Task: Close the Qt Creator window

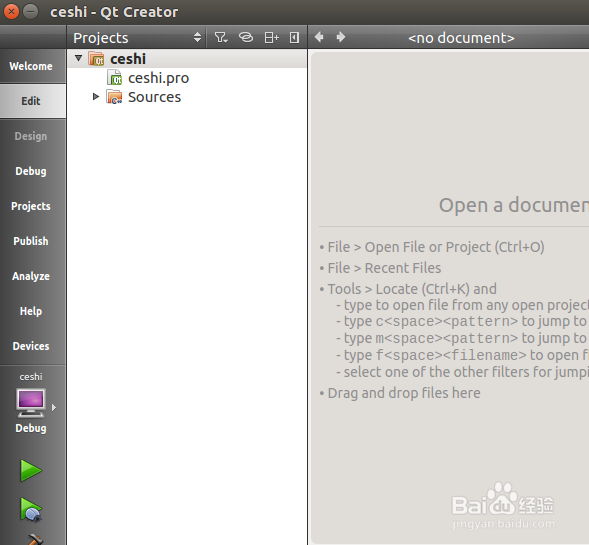Action: [11, 12]
